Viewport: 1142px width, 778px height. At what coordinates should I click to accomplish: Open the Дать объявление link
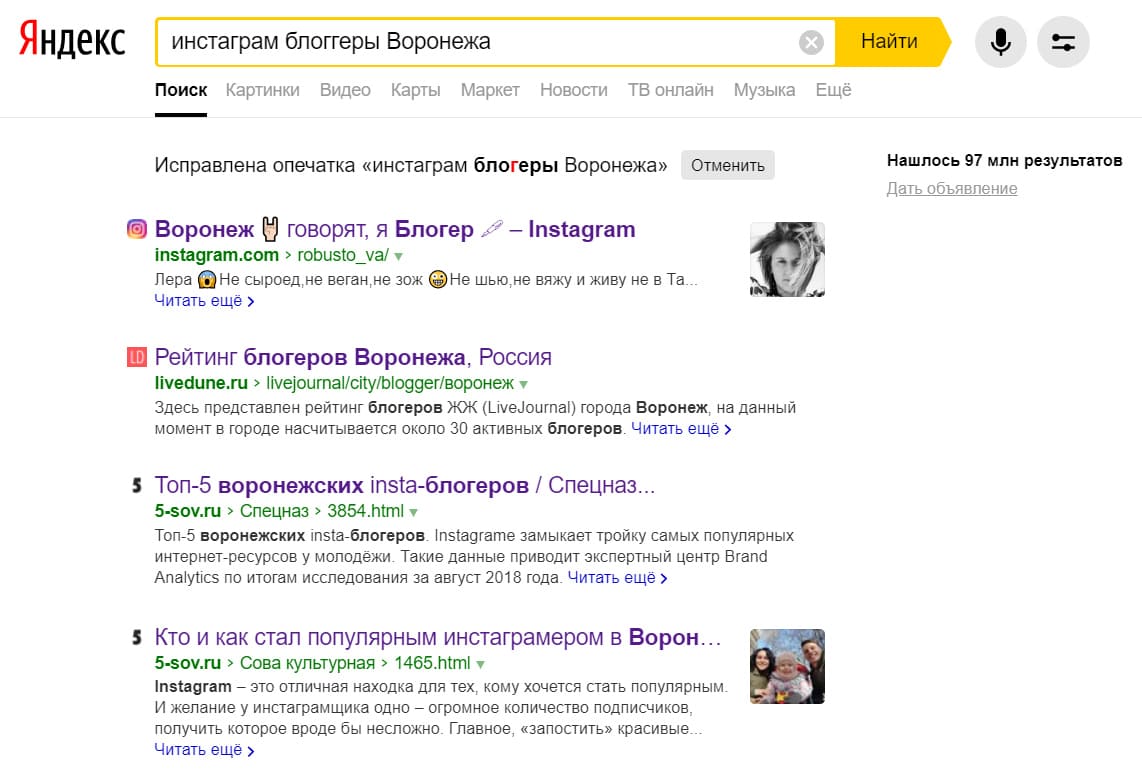click(952, 189)
